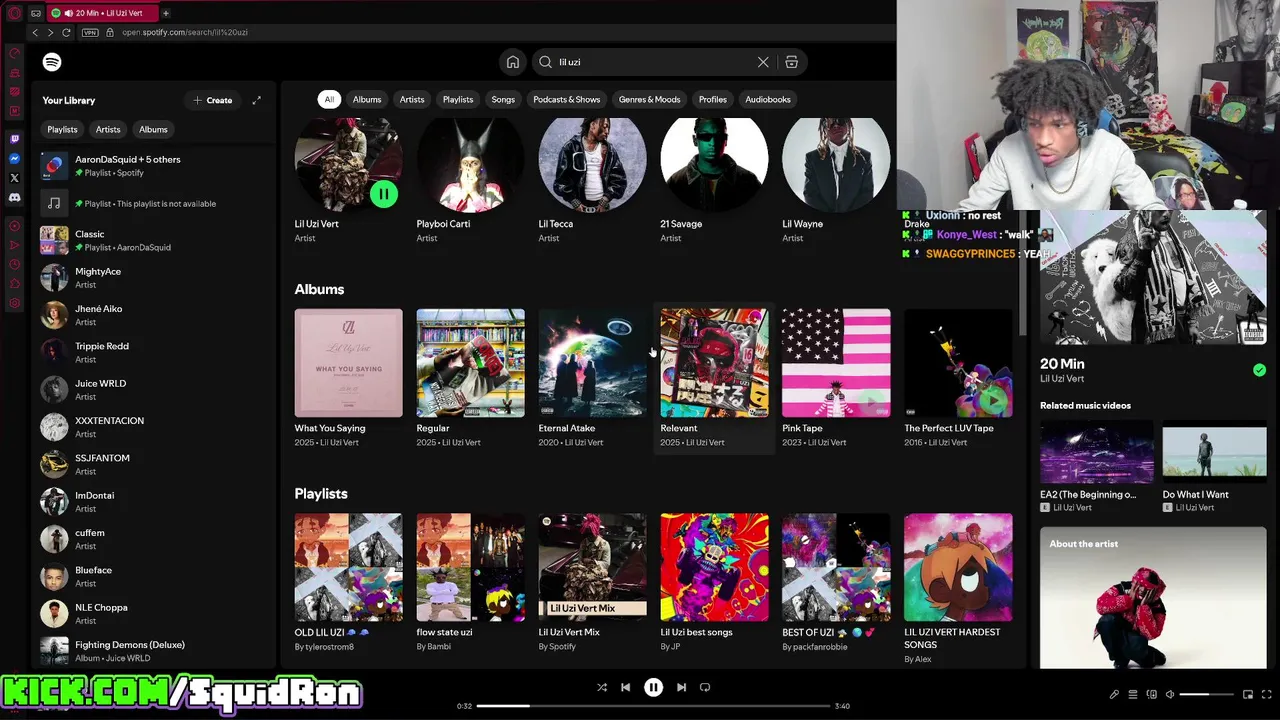Open the lyrics microphone icon

coord(1114,694)
